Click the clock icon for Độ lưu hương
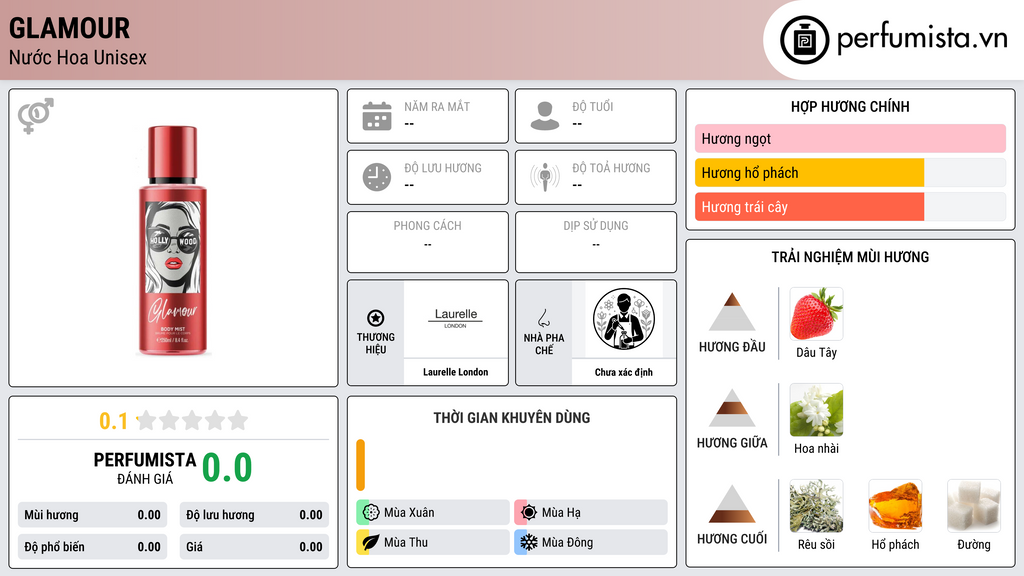Image resolution: width=1024 pixels, height=576 pixels. [377, 177]
